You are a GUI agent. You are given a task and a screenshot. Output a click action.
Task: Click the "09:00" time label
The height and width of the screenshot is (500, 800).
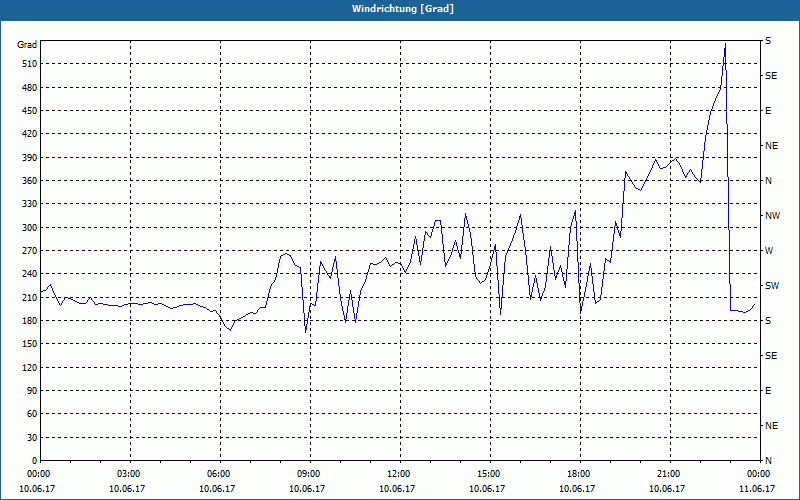(x=308, y=474)
